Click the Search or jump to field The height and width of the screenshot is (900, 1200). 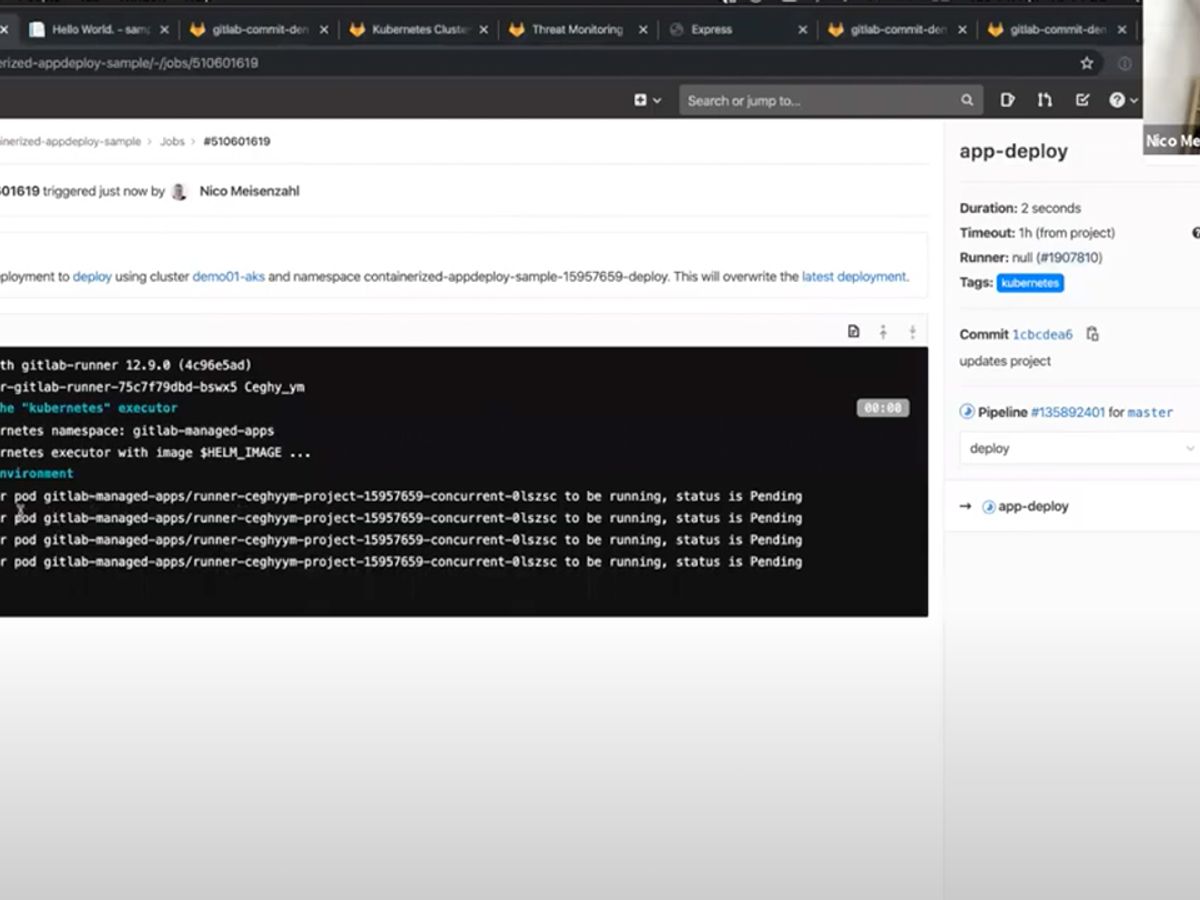(x=820, y=100)
